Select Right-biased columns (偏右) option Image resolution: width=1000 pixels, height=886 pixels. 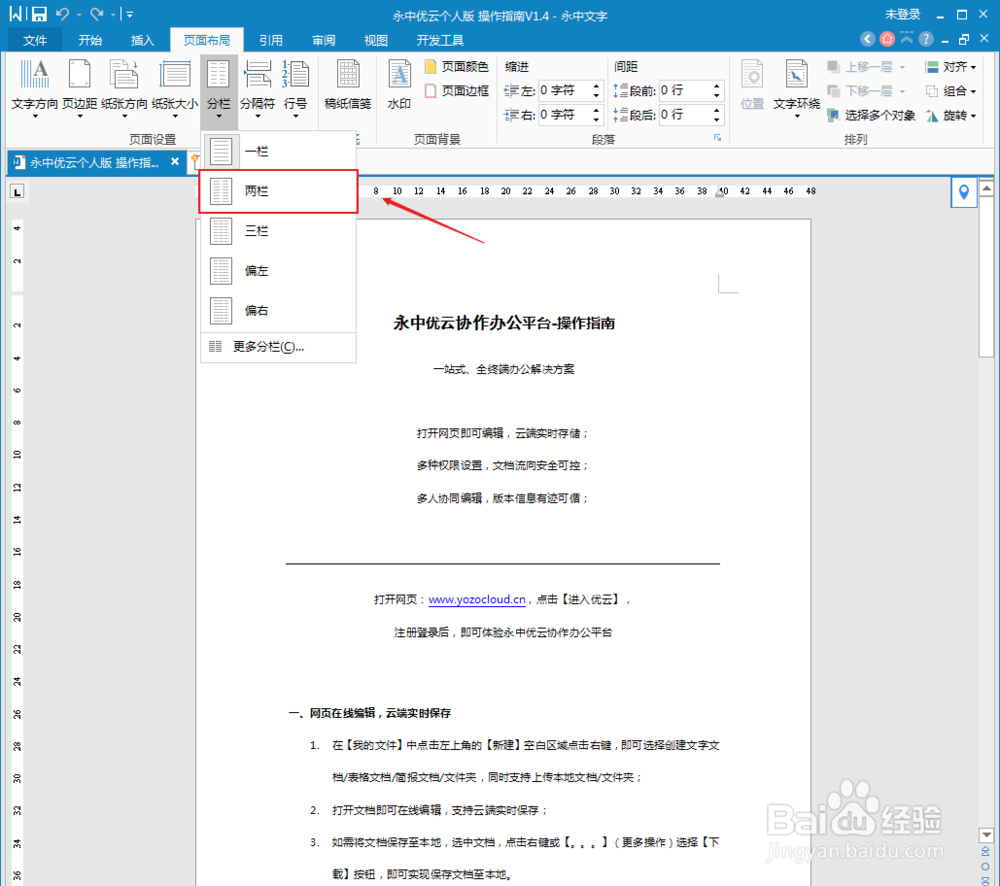pos(278,311)
